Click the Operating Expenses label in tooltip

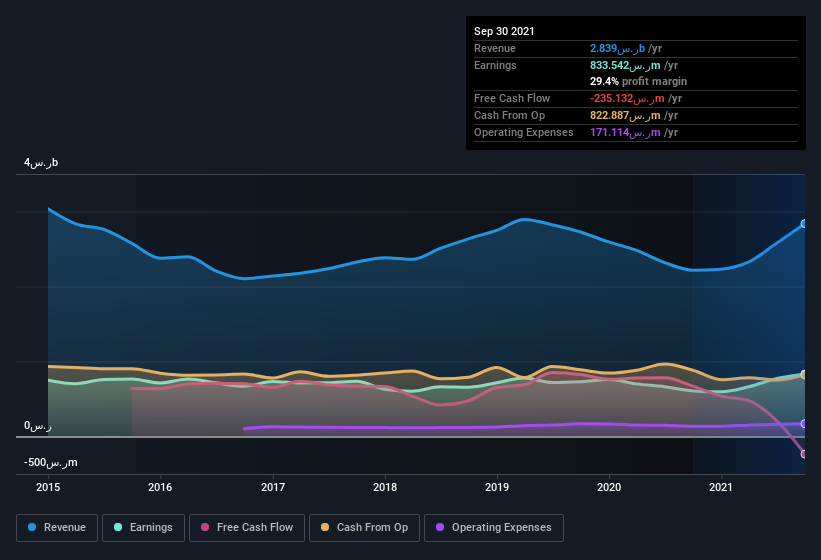click(x=524, y=132)
